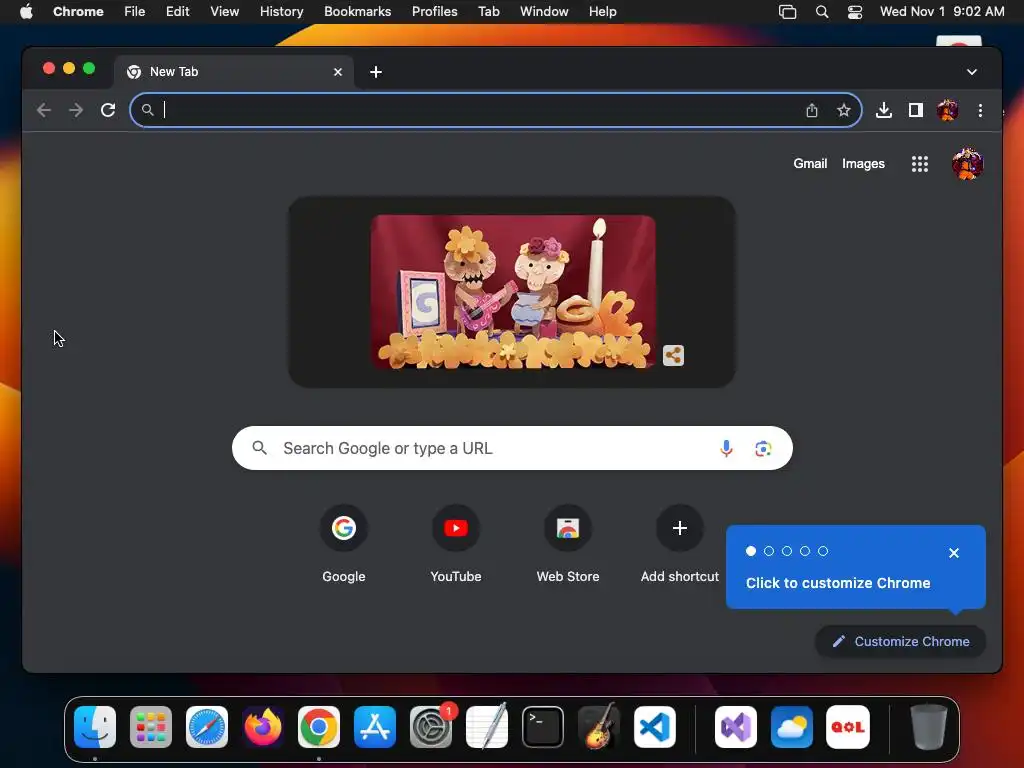Image resolution: width=1024 pixels, height=768 pixels.
Task: Open the YouTube shortcut tile
Action: tap(456, 543)
